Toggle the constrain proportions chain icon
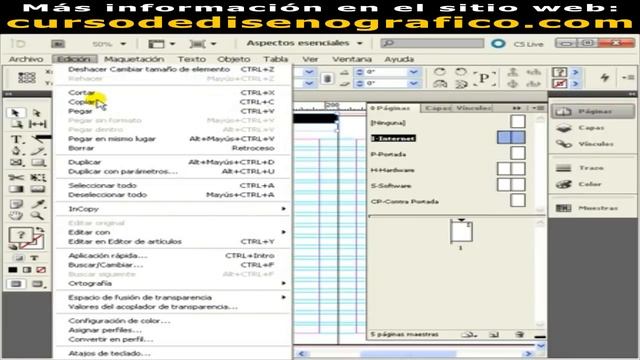 [327, 78]
